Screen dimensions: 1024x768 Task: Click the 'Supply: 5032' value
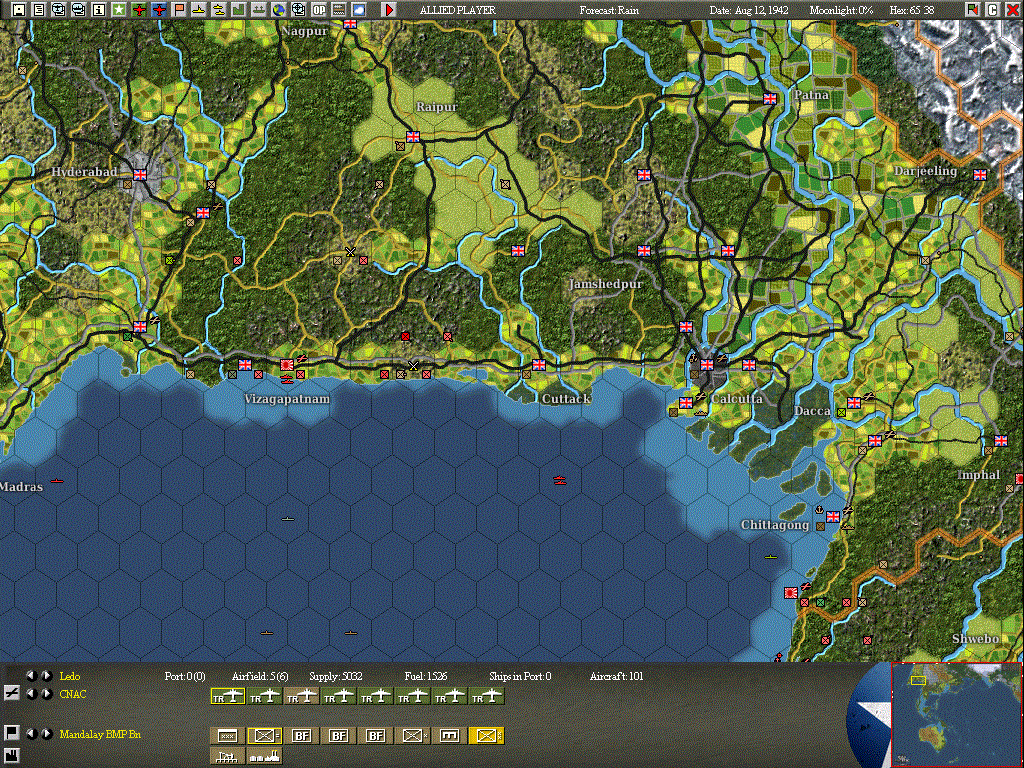tap(336, 676)
